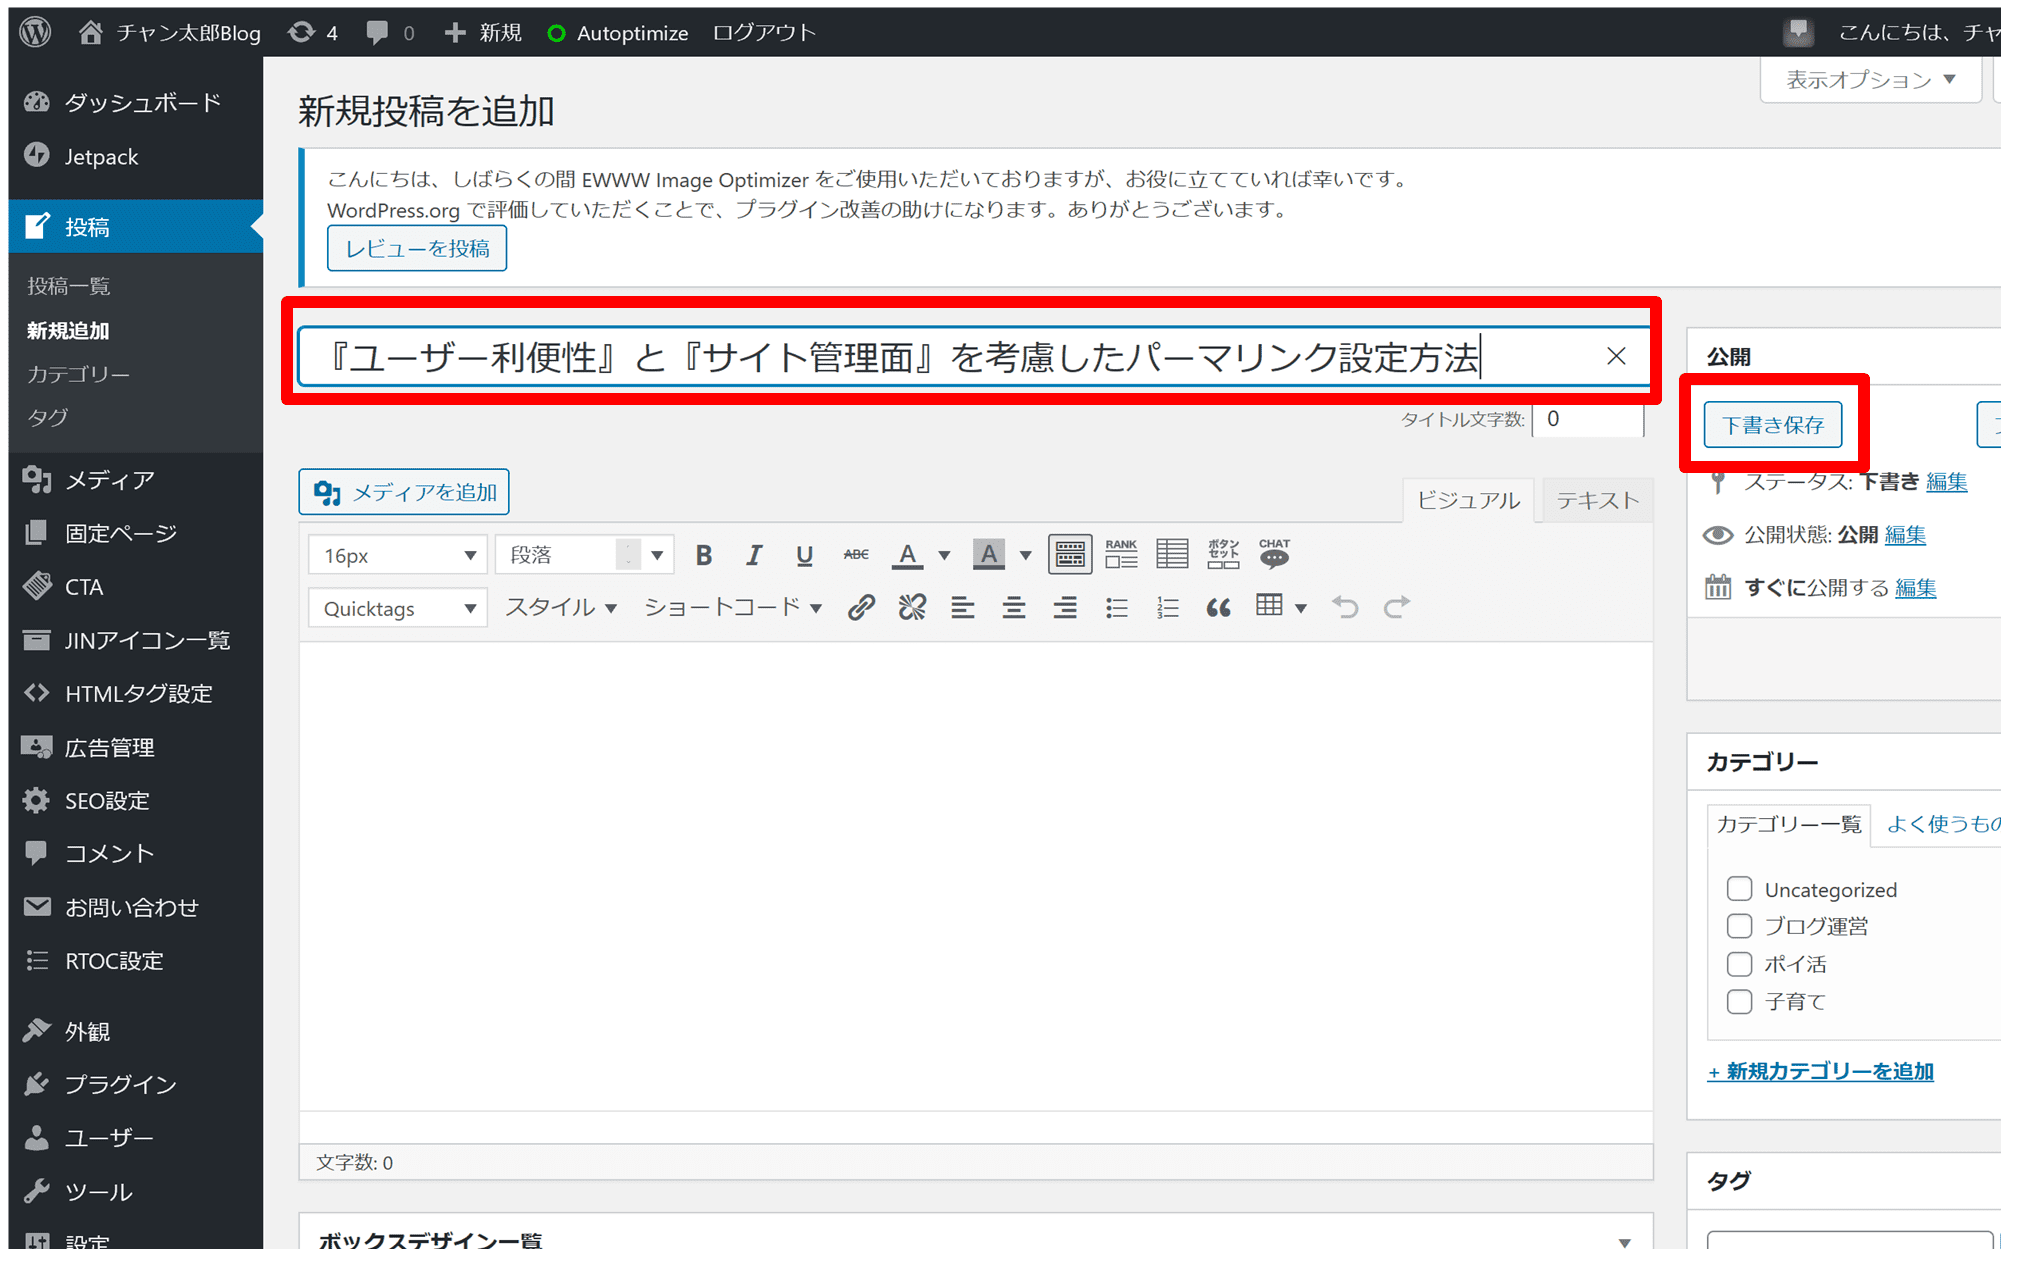Viewport: 2017px width, 1283px height.
Task: Toggle strikethrough ABC formatting
Action: (x=856, y=555)
